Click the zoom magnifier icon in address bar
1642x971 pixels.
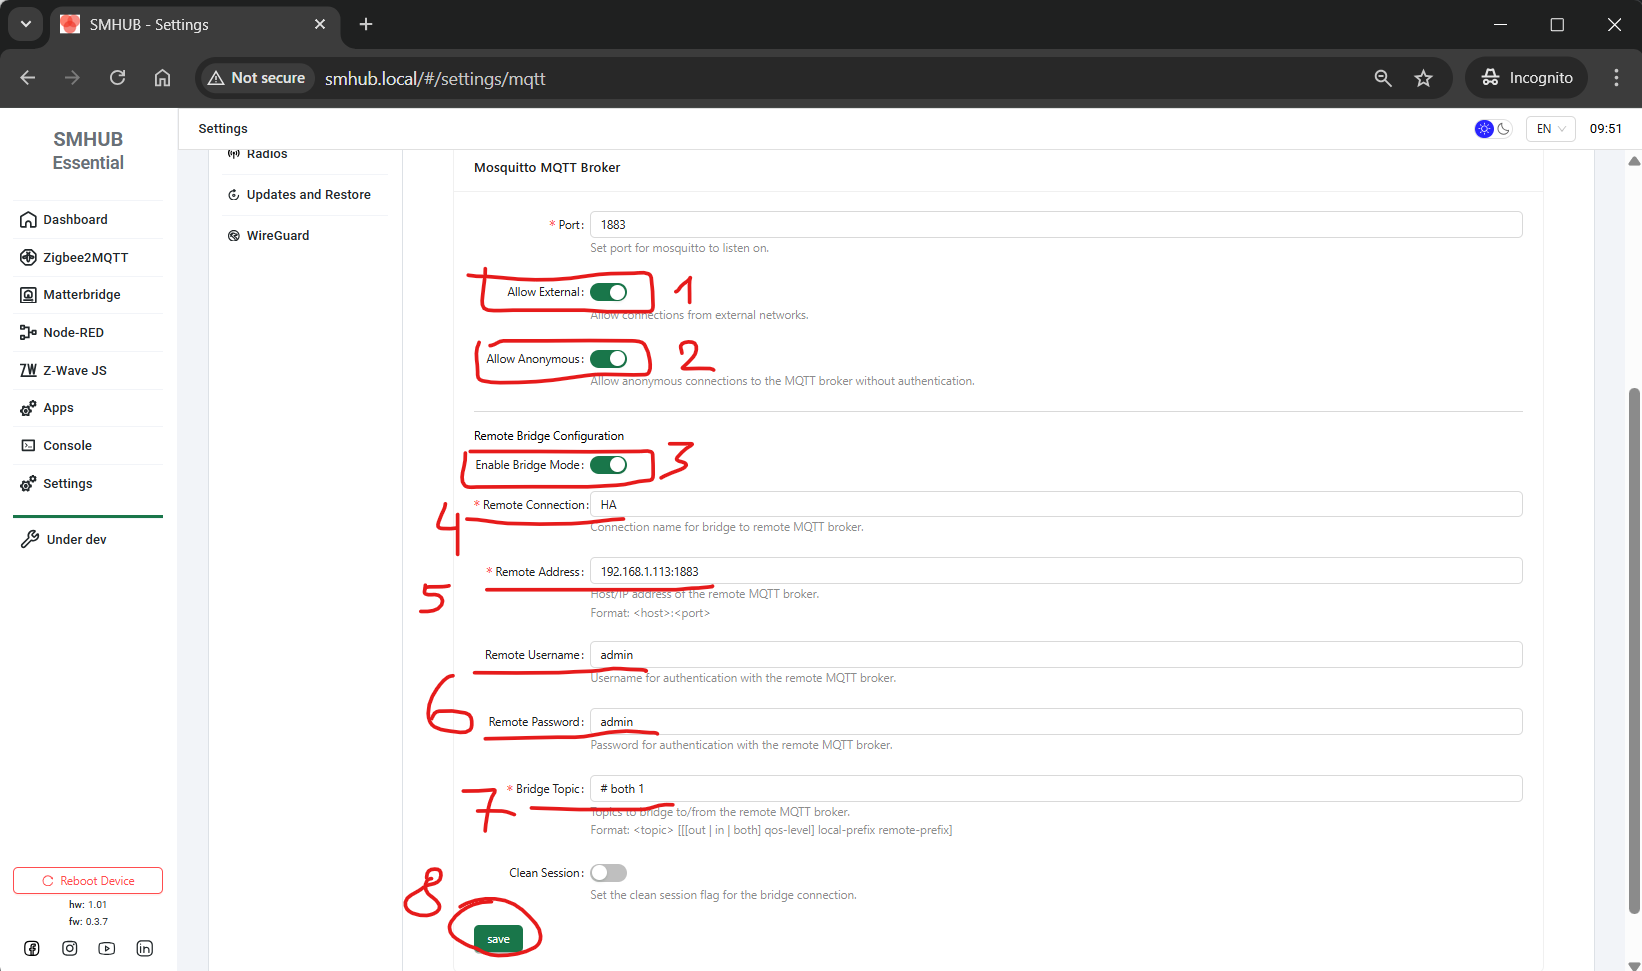tap(1383, 78)
